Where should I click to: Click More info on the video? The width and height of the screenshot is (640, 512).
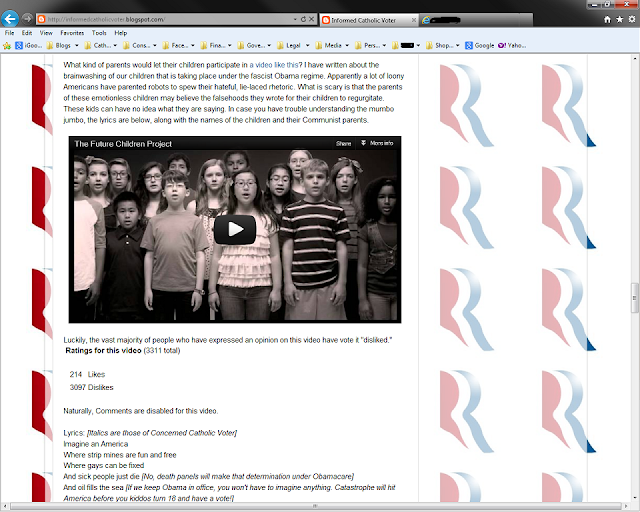point(377,143)
